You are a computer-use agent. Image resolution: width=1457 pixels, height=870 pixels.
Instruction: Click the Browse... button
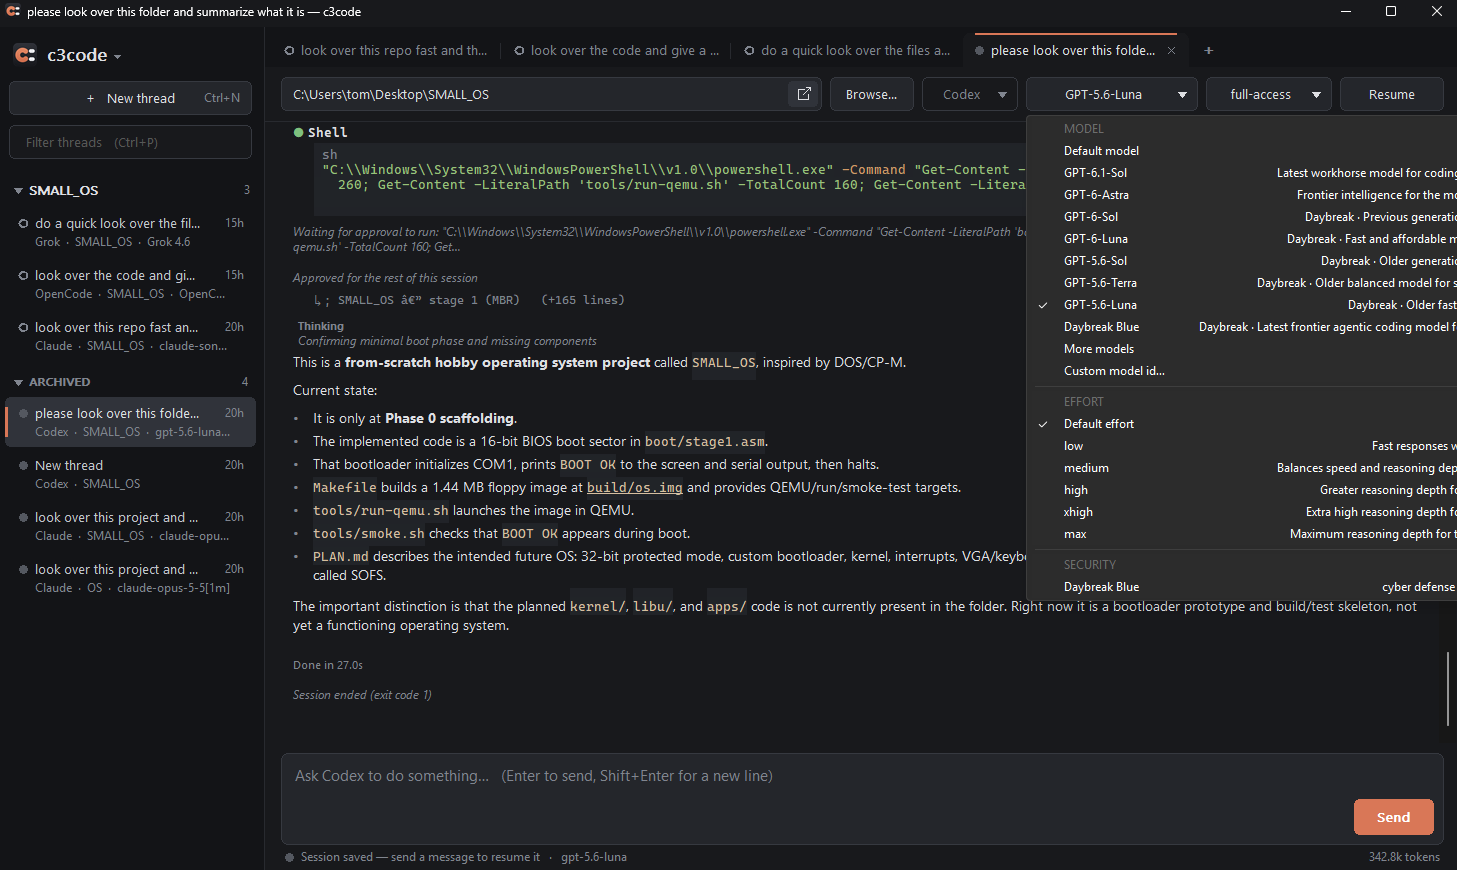(871, 94)
